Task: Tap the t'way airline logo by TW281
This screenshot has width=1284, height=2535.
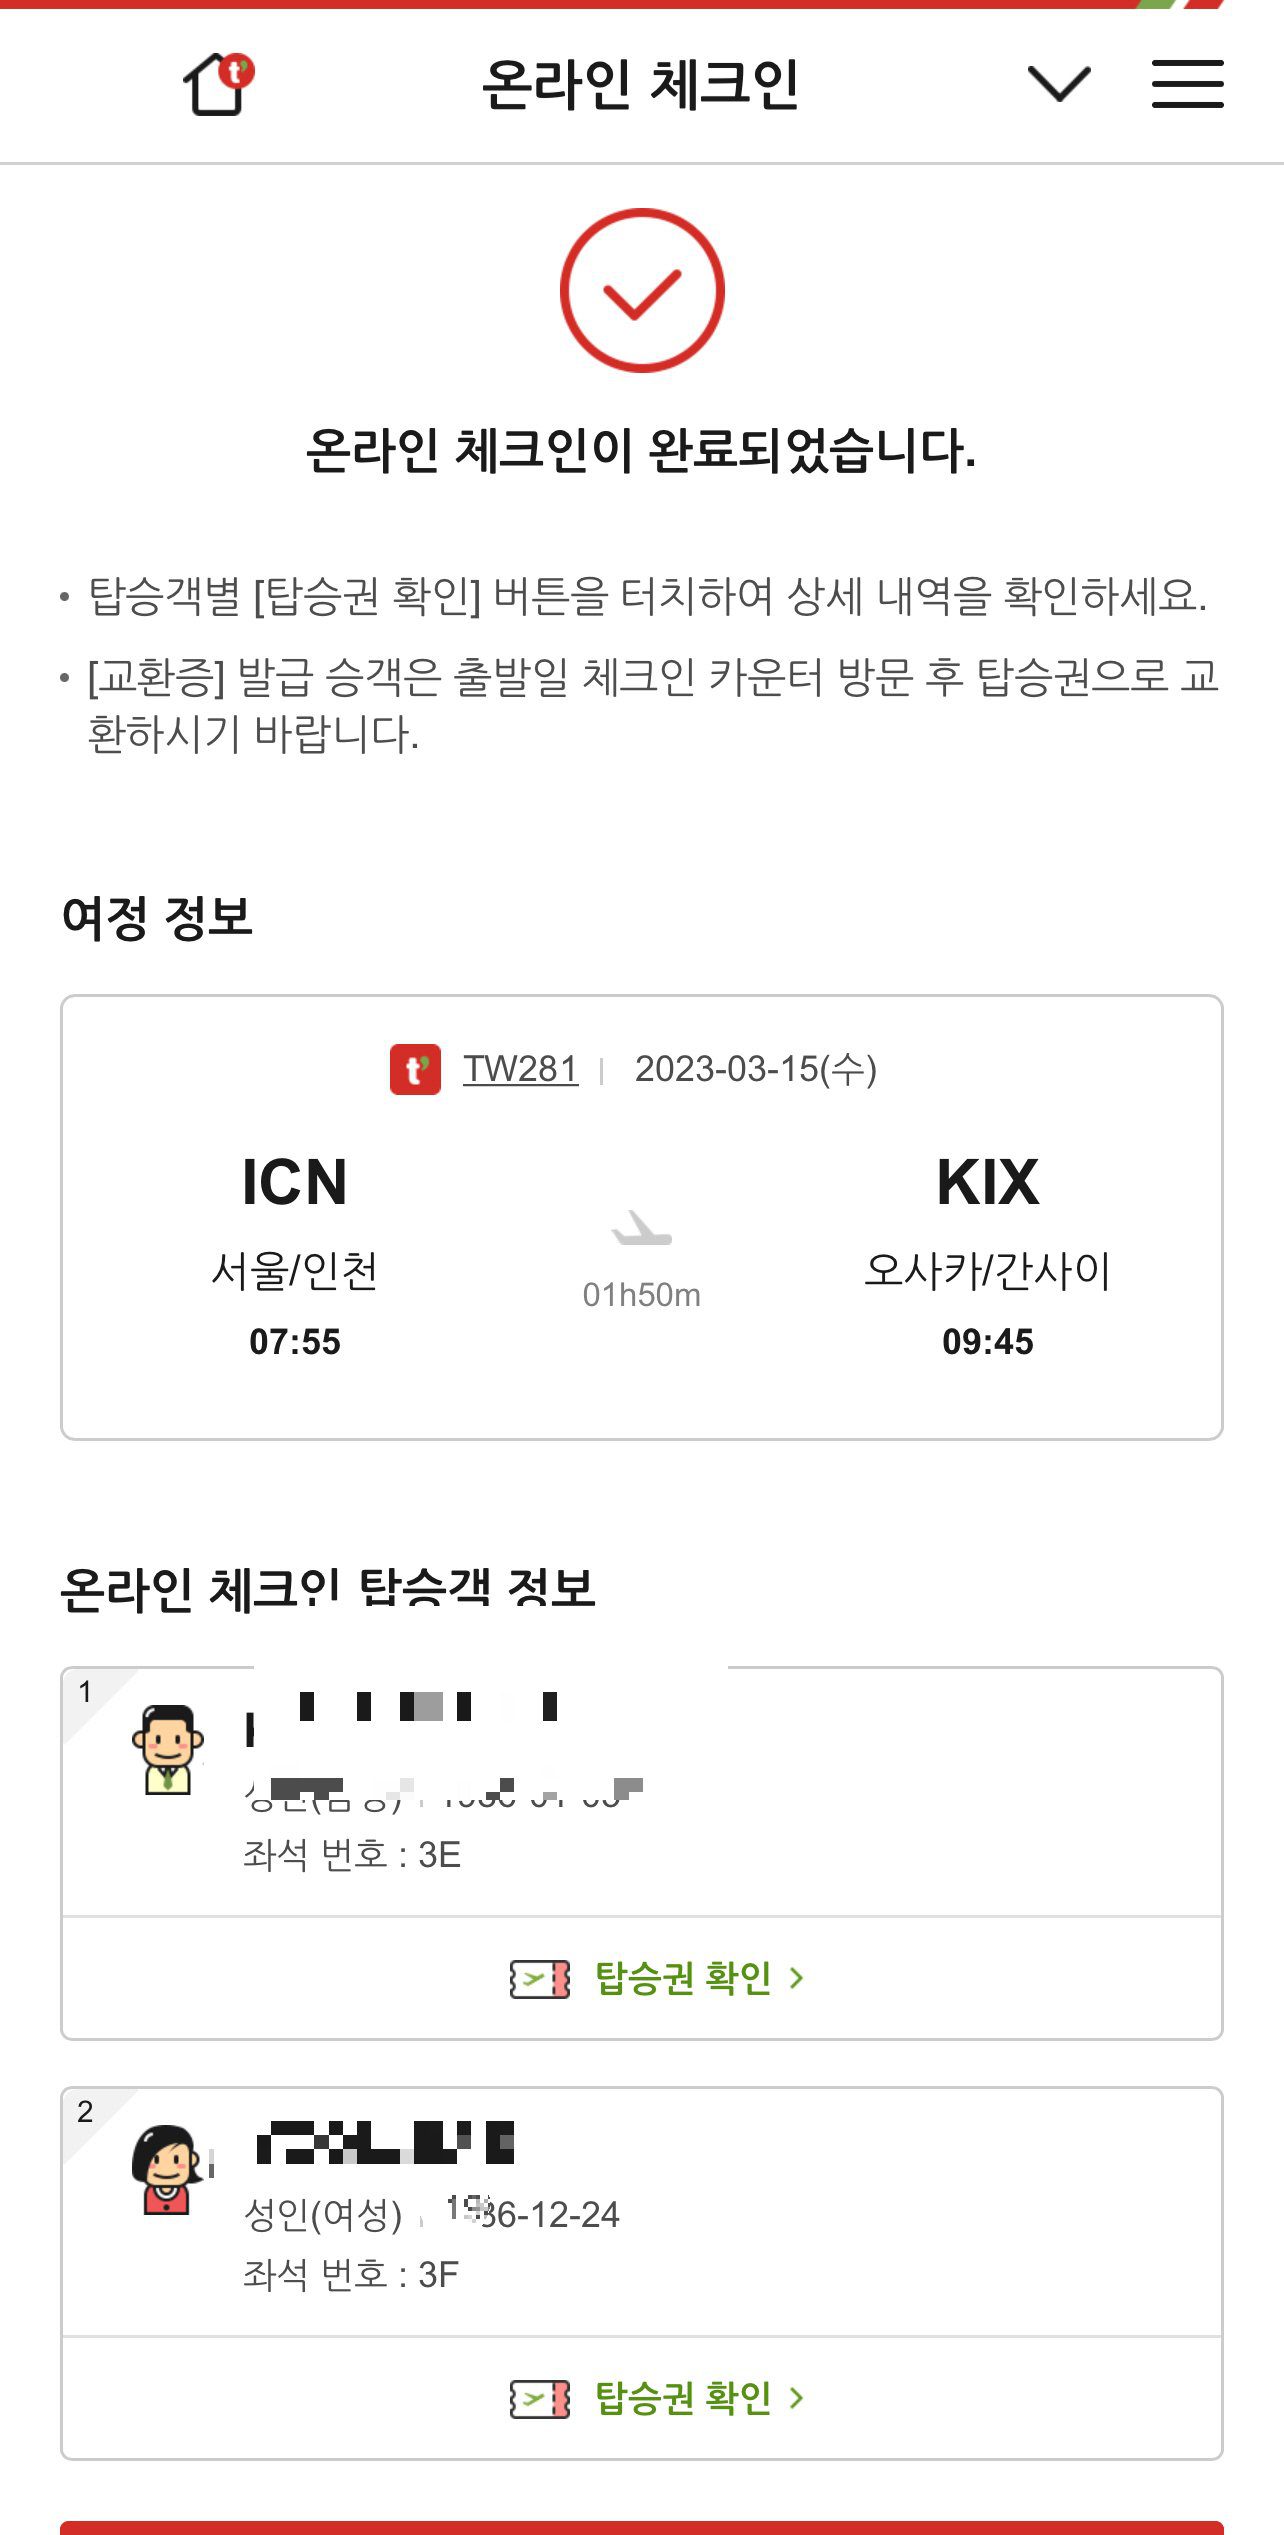Action: (x=415, y=1070)
